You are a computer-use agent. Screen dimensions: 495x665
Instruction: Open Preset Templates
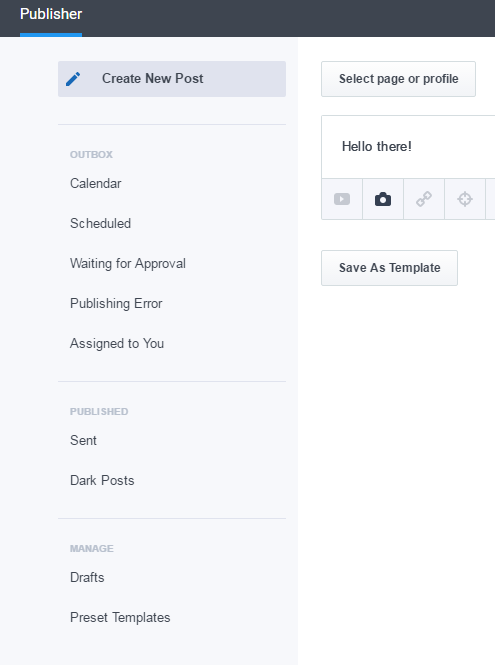tap(120, 618)
